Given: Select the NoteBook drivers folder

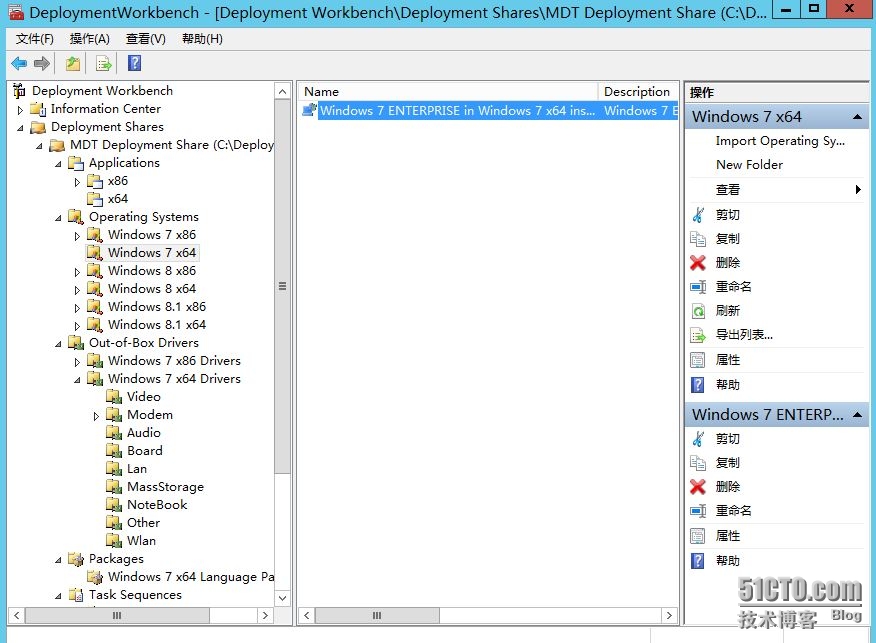Looking at the screenshot, I should (157, 505).
